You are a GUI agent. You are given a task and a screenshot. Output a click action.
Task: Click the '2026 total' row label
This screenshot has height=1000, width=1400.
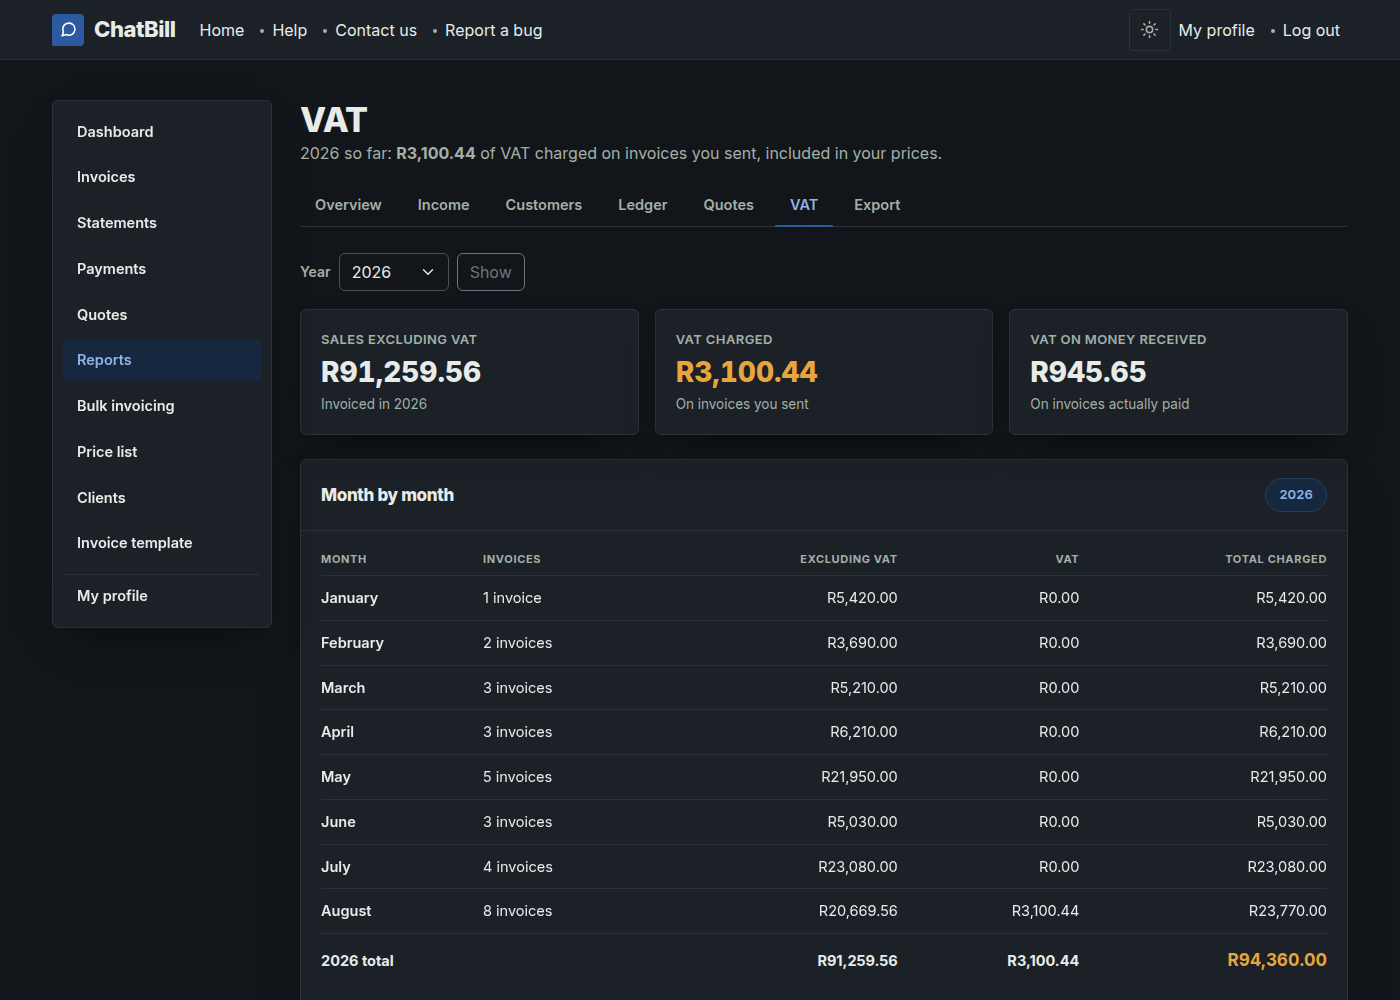pyautogui.click(x=357, y=961)
